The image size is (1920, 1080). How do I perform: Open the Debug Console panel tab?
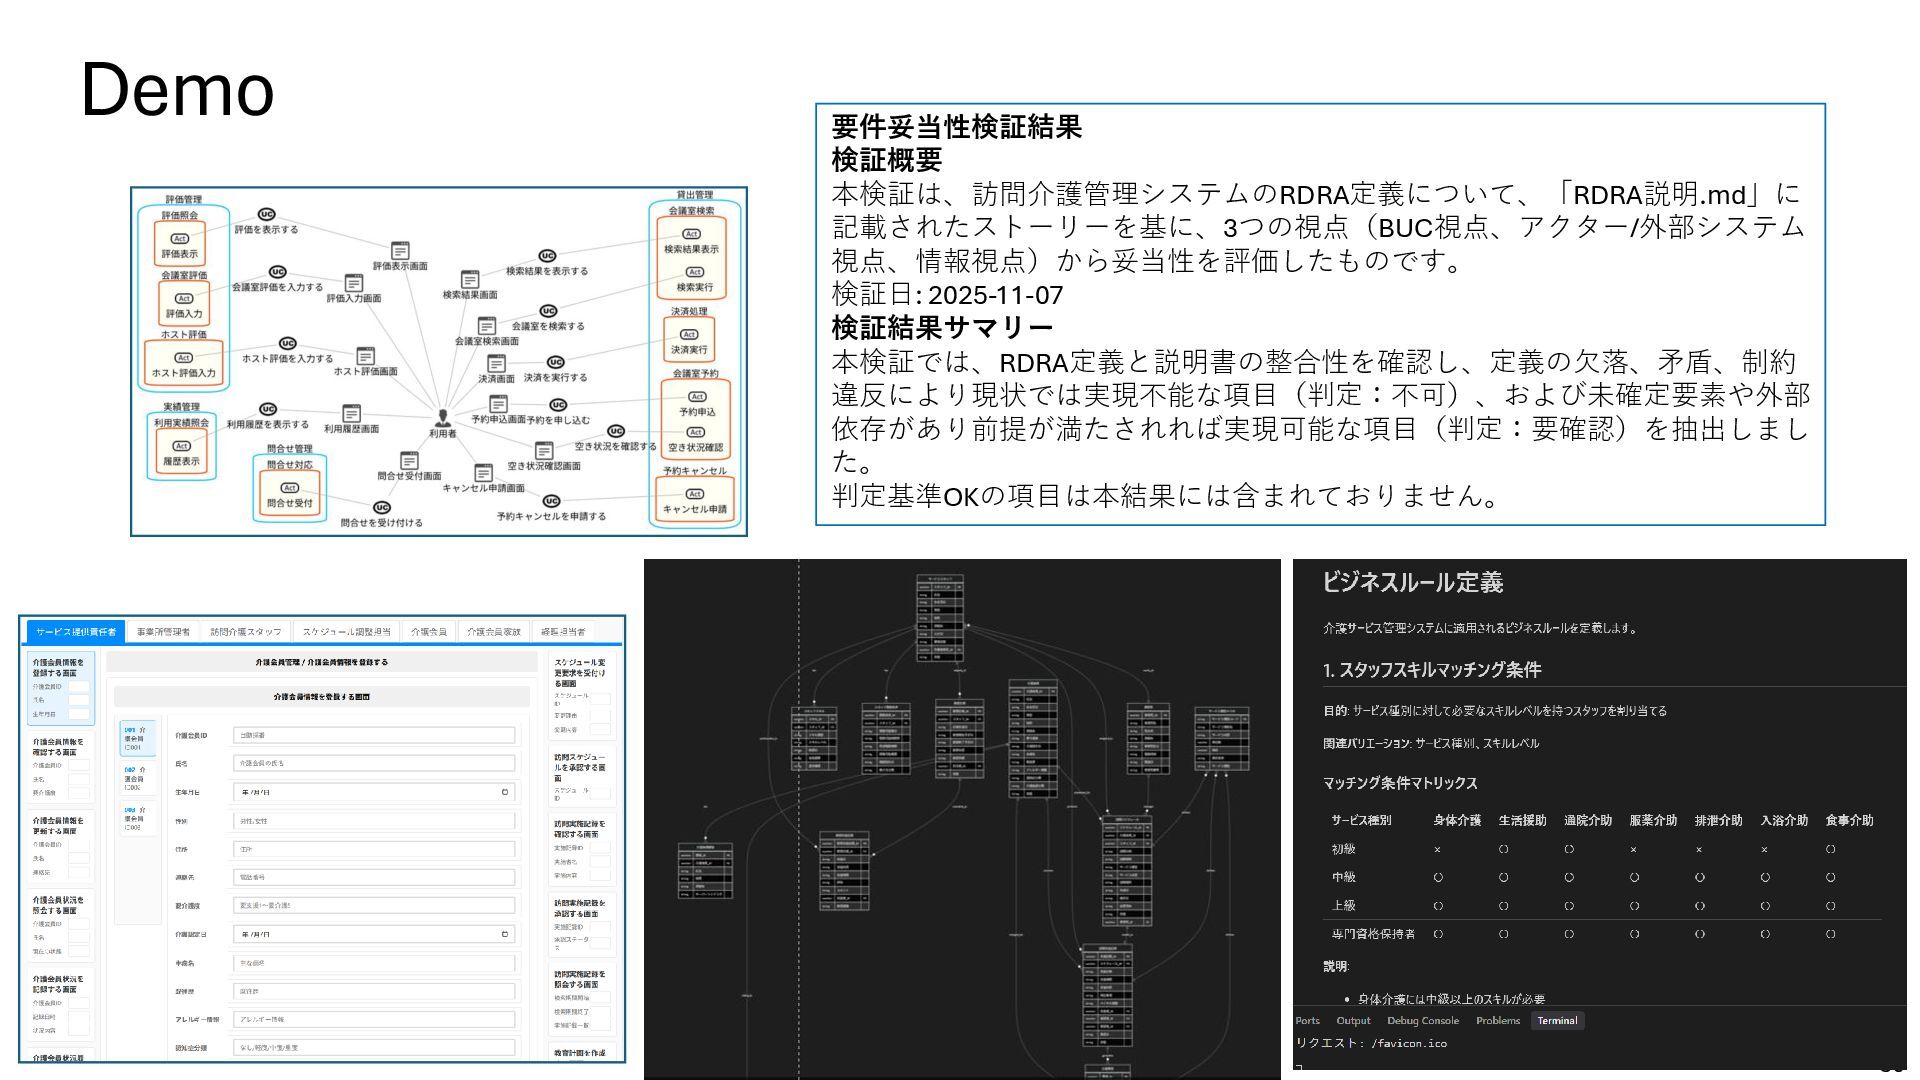pyautogui.click(x=1422, y=1021)
